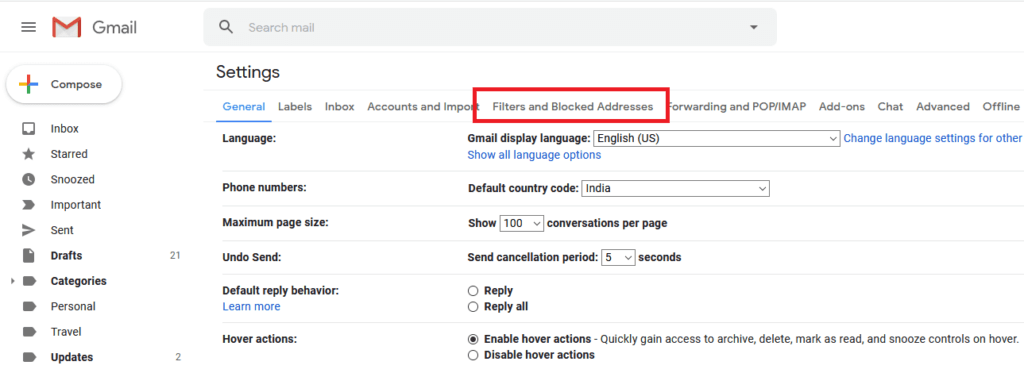
Task: Click the Drafts document icon
Action: (29, 255)
